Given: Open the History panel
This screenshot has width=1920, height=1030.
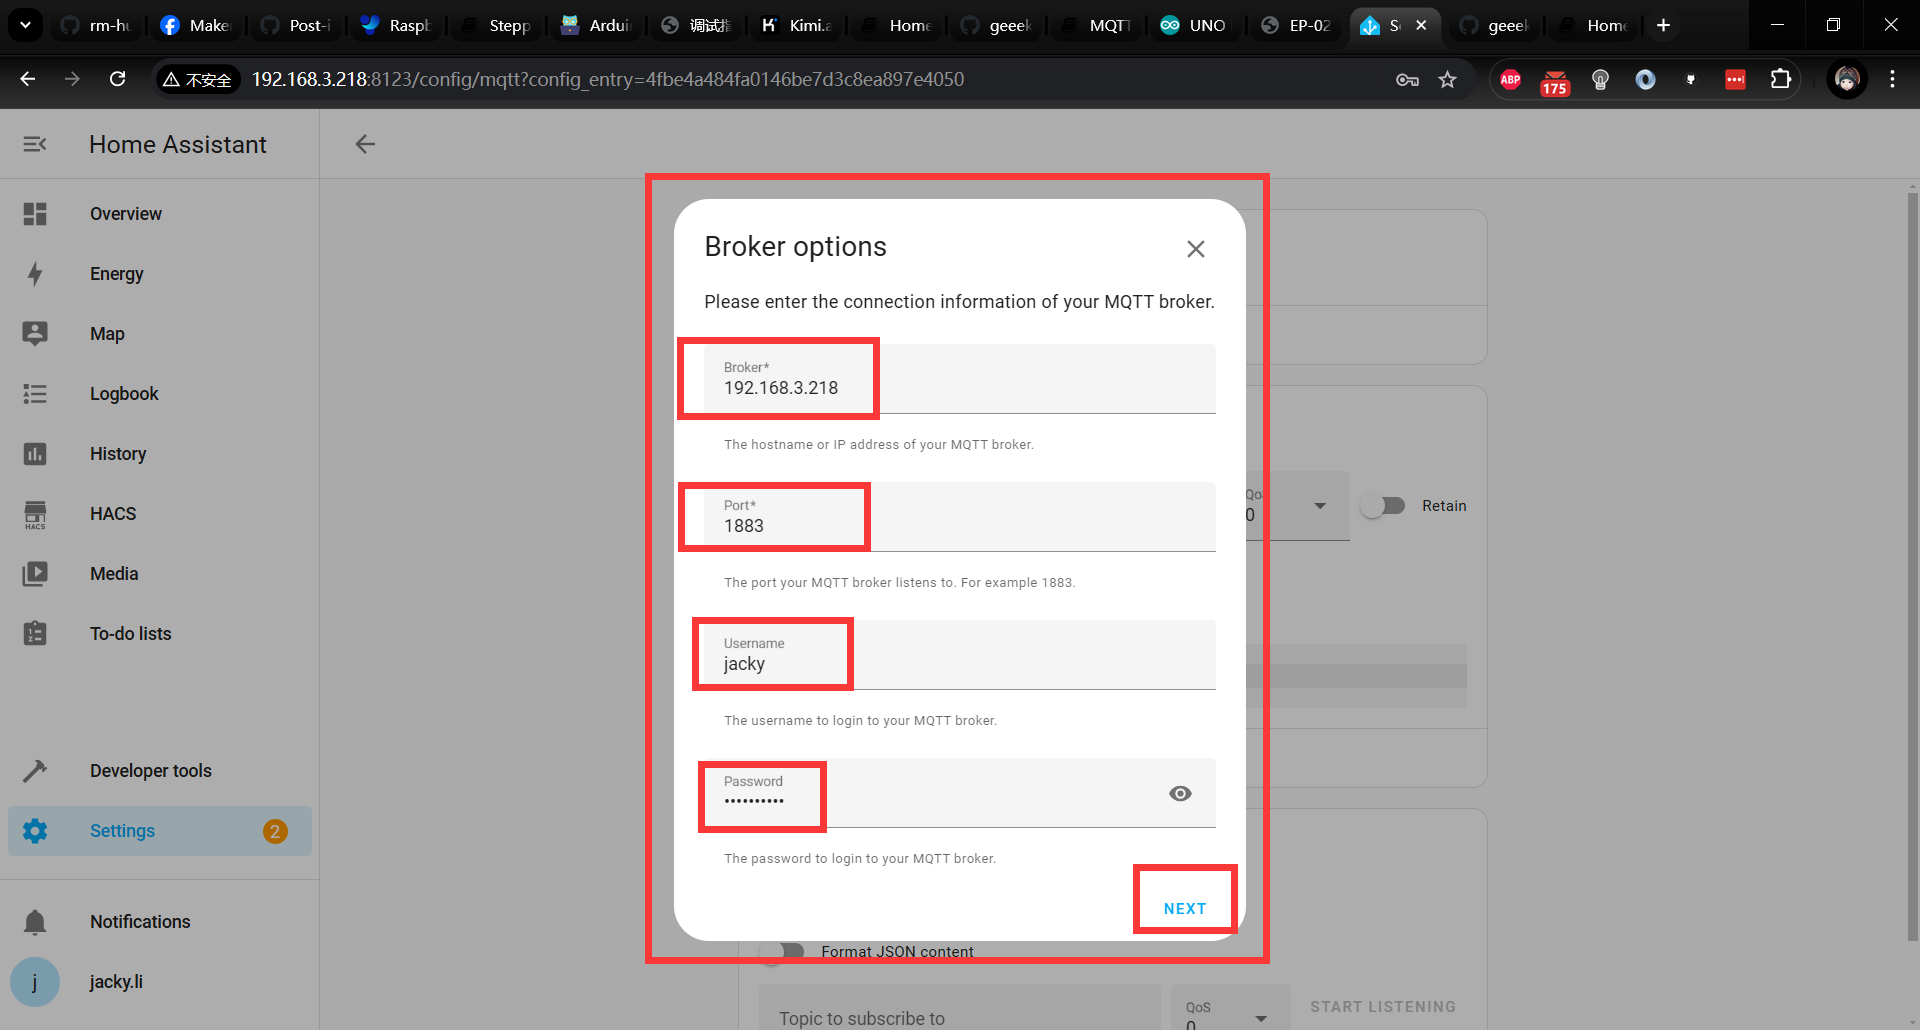Looking at the screenshot, I should (160, 454).
